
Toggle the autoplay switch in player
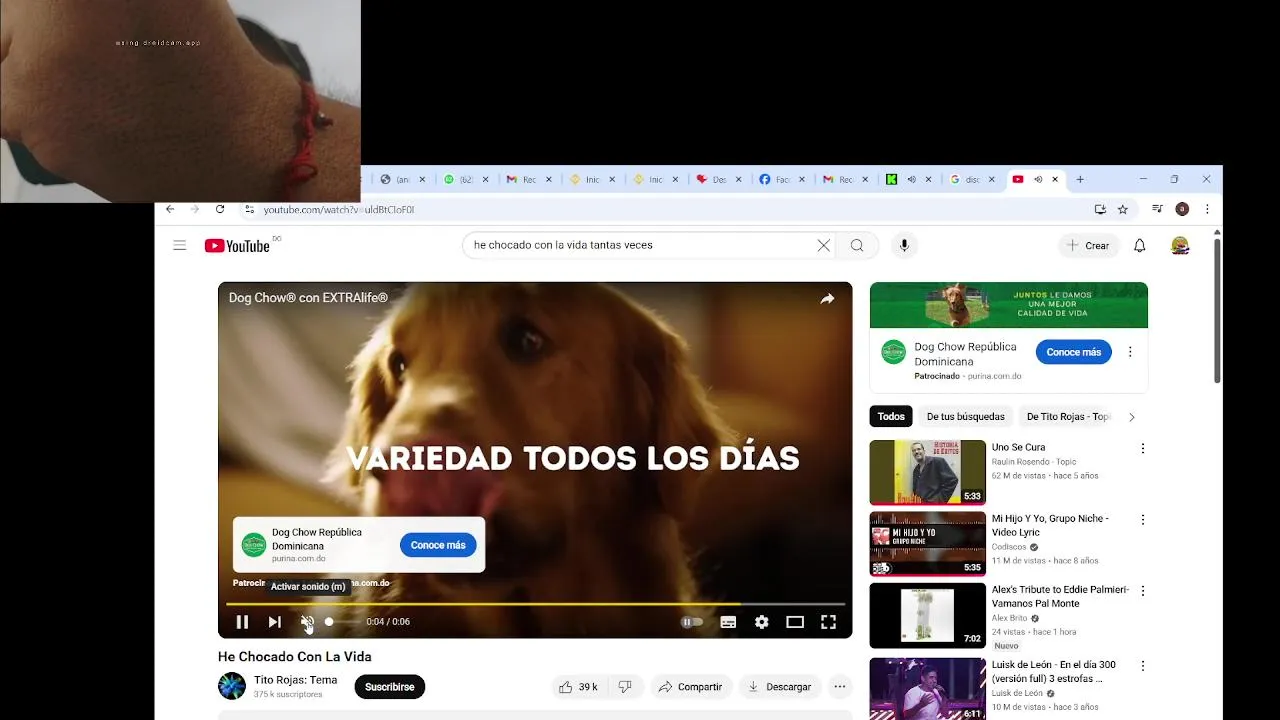tap(692, 622)
